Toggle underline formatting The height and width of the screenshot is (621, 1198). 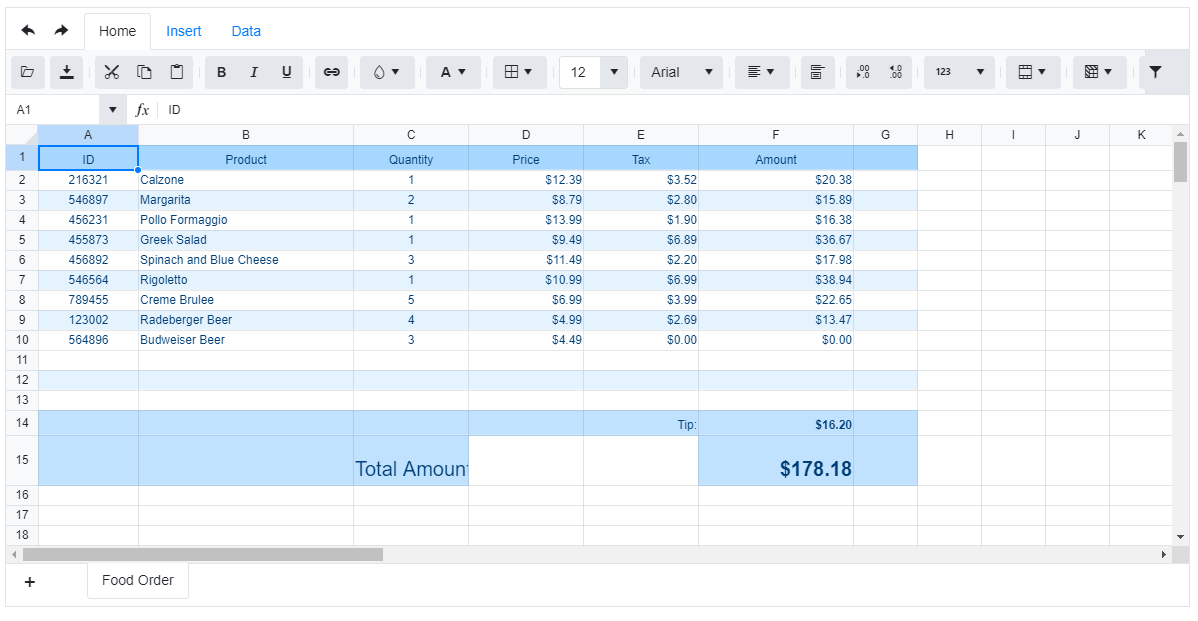coord(287,72)
